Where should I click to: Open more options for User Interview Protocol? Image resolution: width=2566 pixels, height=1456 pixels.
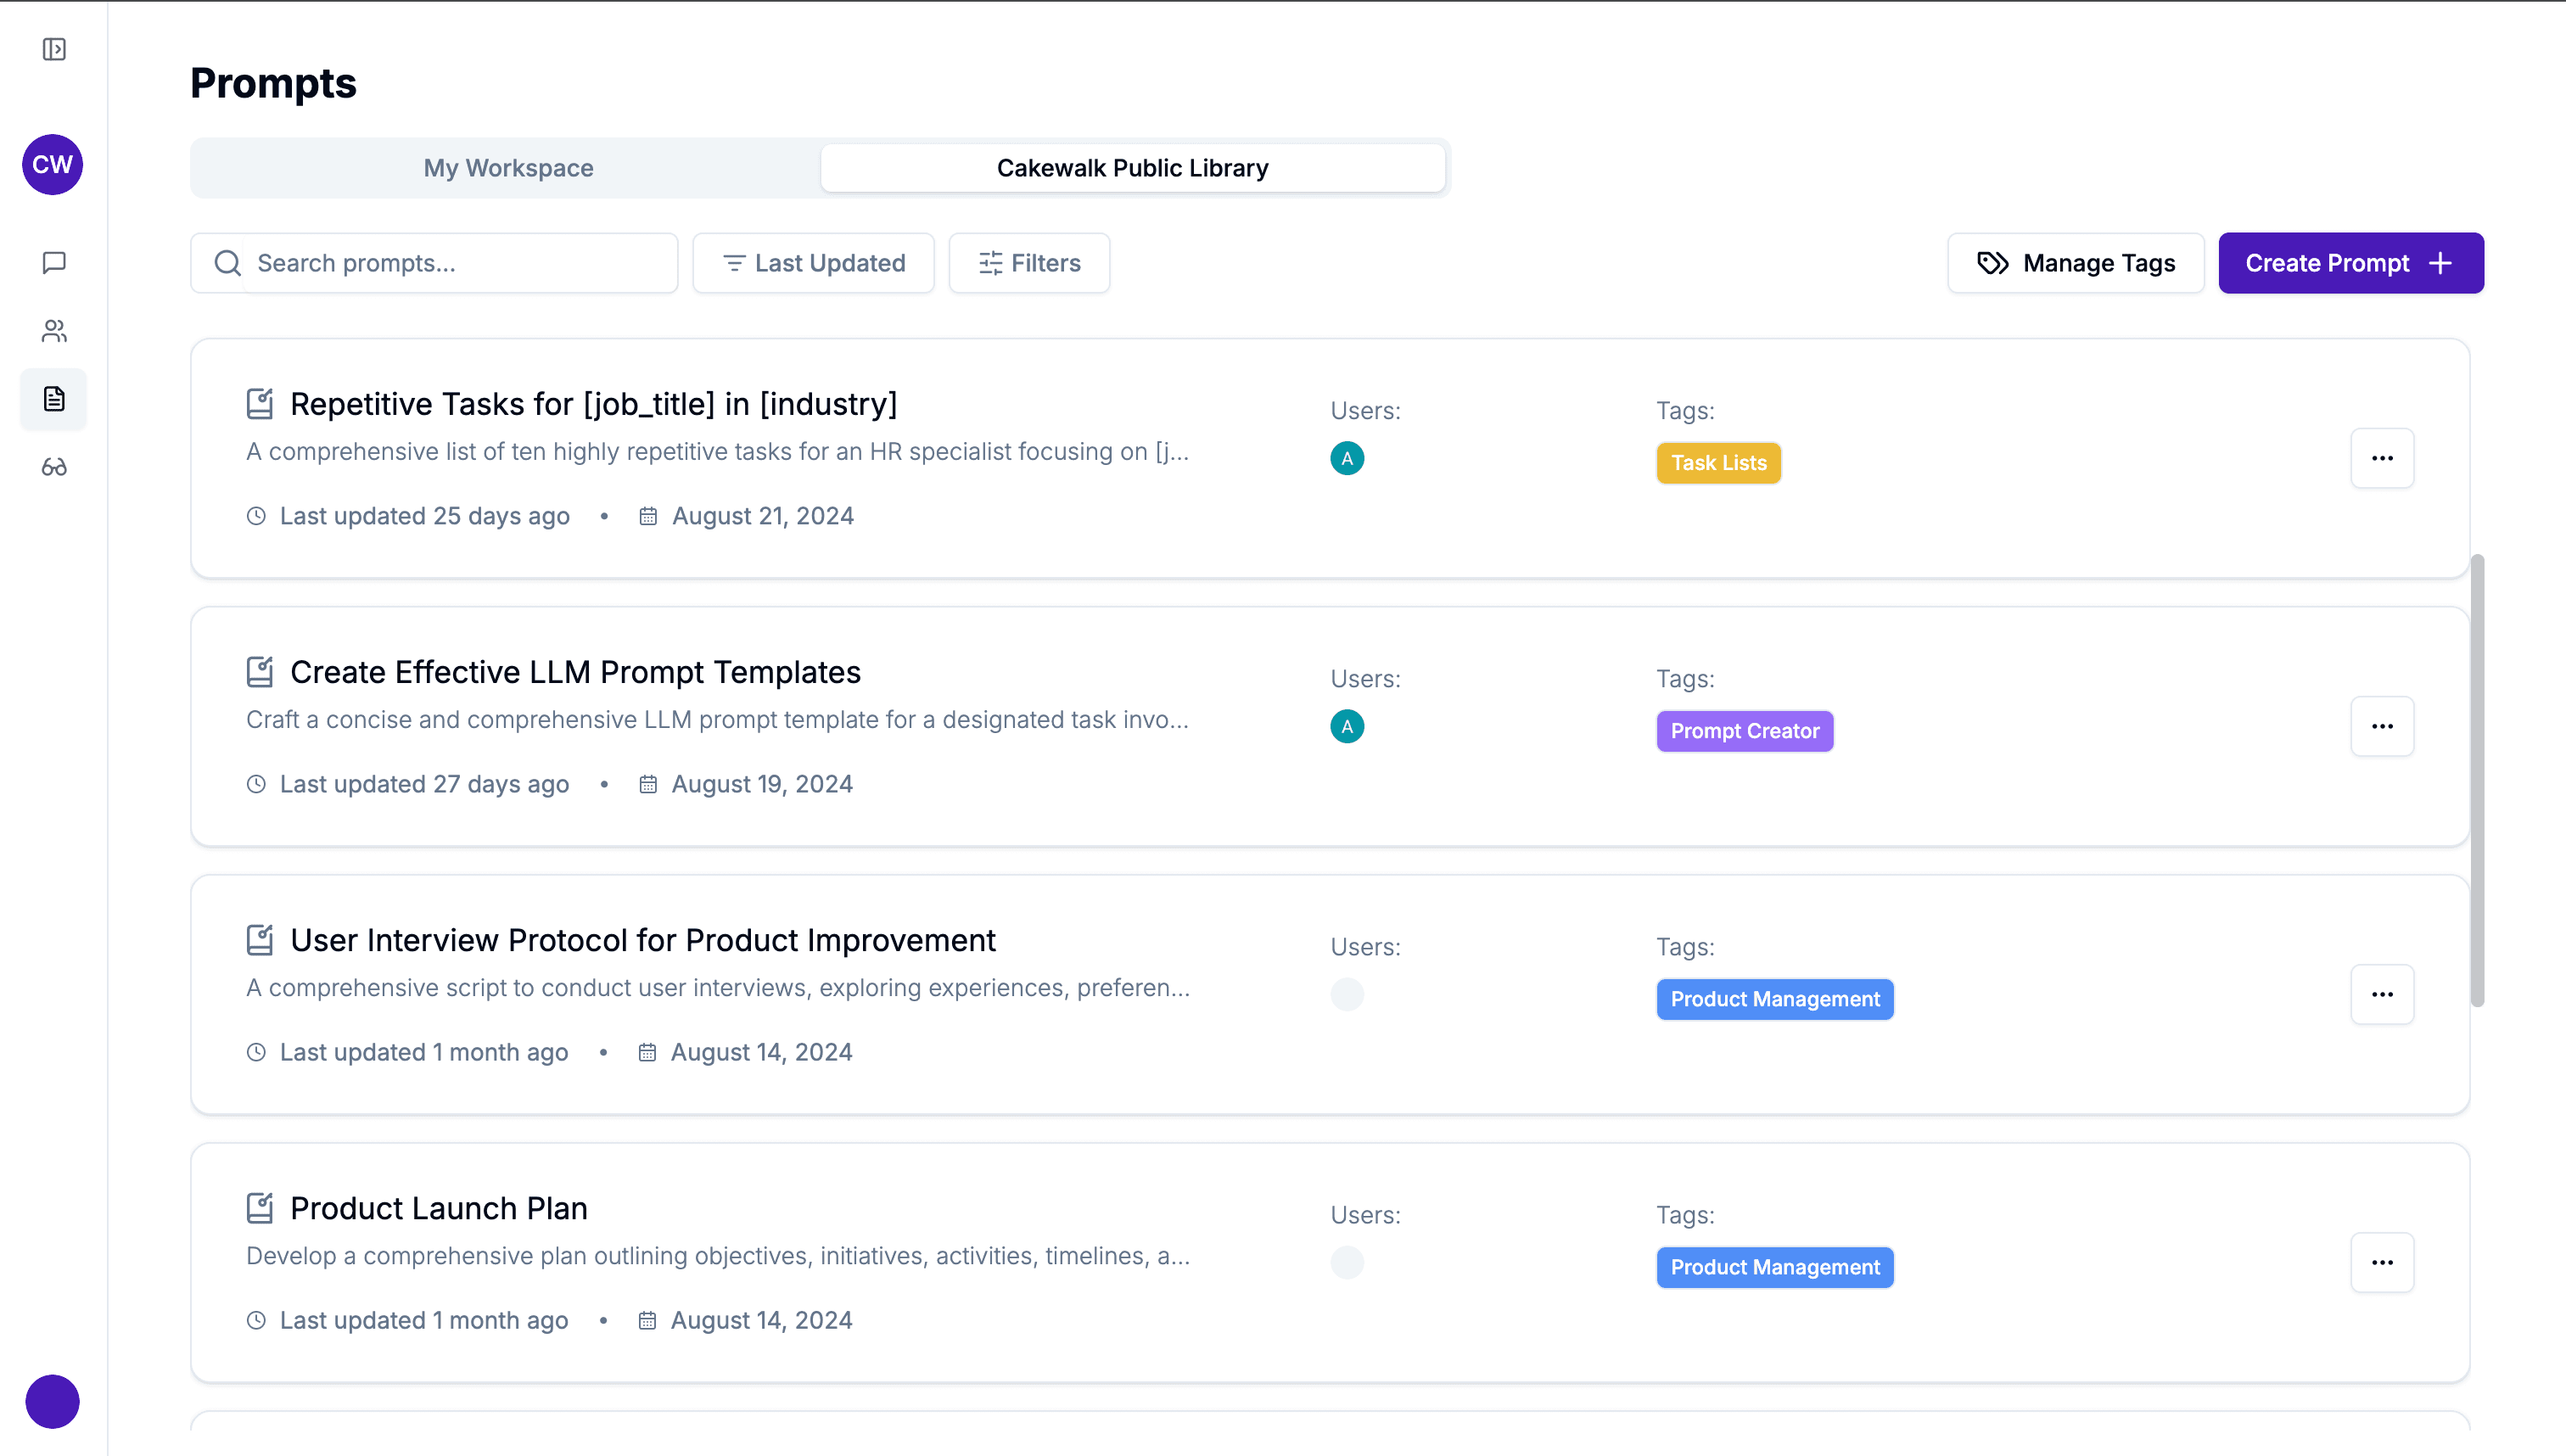click(2382, 994)
